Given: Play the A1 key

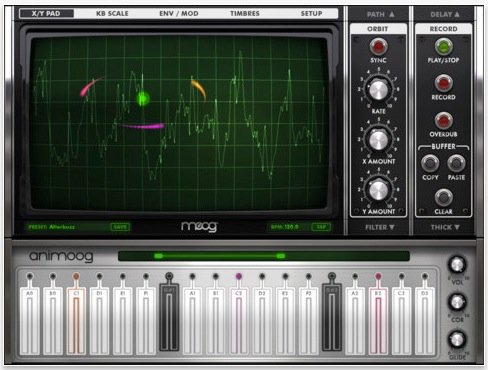Looking at the screenshot, I should pyautogui.click(x=192, y=320).
